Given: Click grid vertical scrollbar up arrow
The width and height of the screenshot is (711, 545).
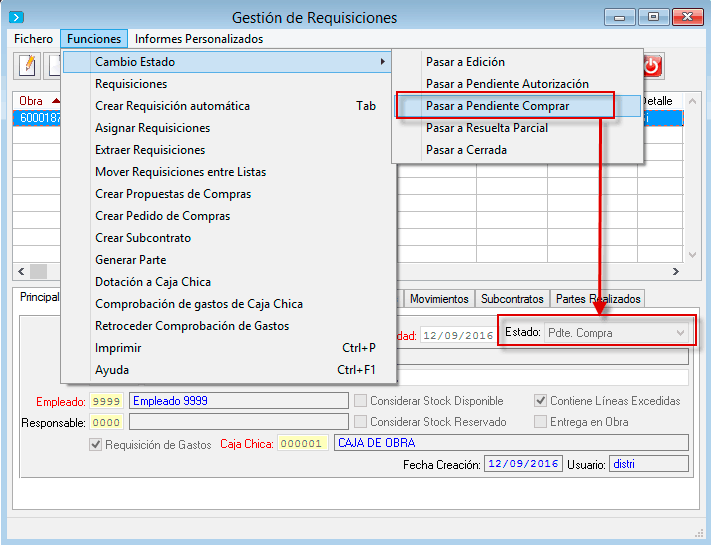Looking at the screenshot, I should click(x=692, y=101).
